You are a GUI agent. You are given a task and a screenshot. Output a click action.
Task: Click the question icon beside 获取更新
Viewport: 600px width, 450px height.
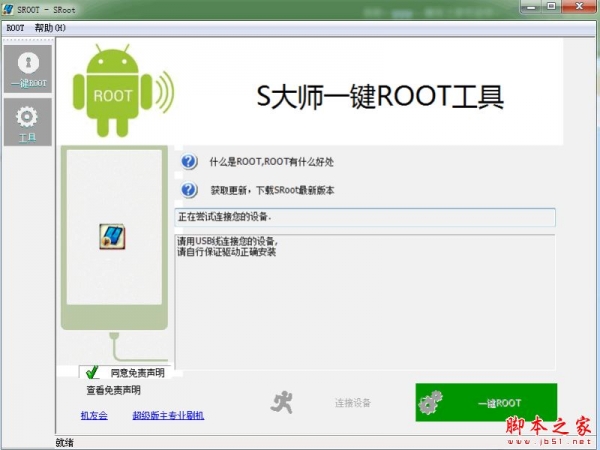click(x=189, y=190)
